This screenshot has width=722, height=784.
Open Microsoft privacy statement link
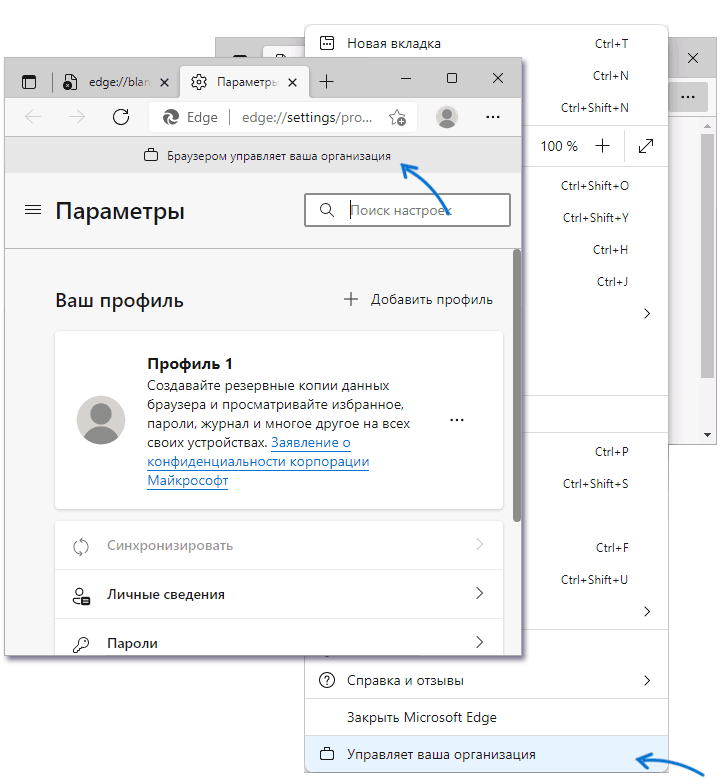(x=258, y=462)
